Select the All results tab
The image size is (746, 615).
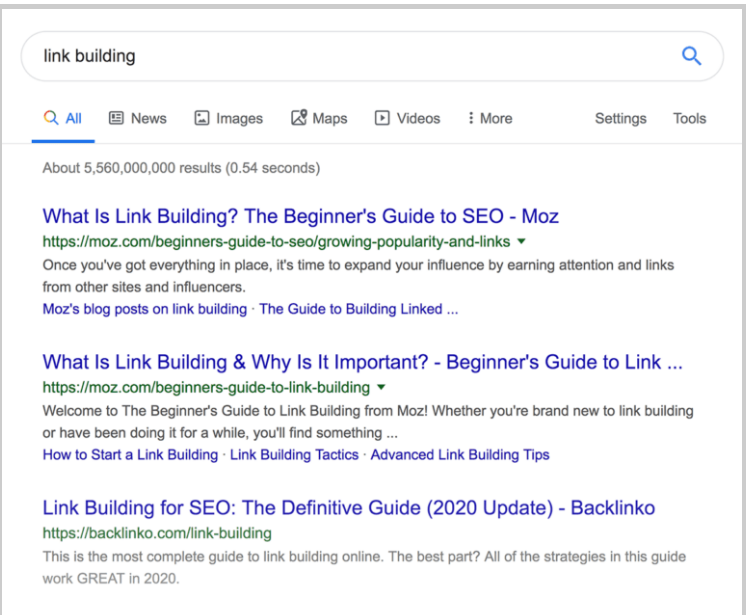(63, 118)
